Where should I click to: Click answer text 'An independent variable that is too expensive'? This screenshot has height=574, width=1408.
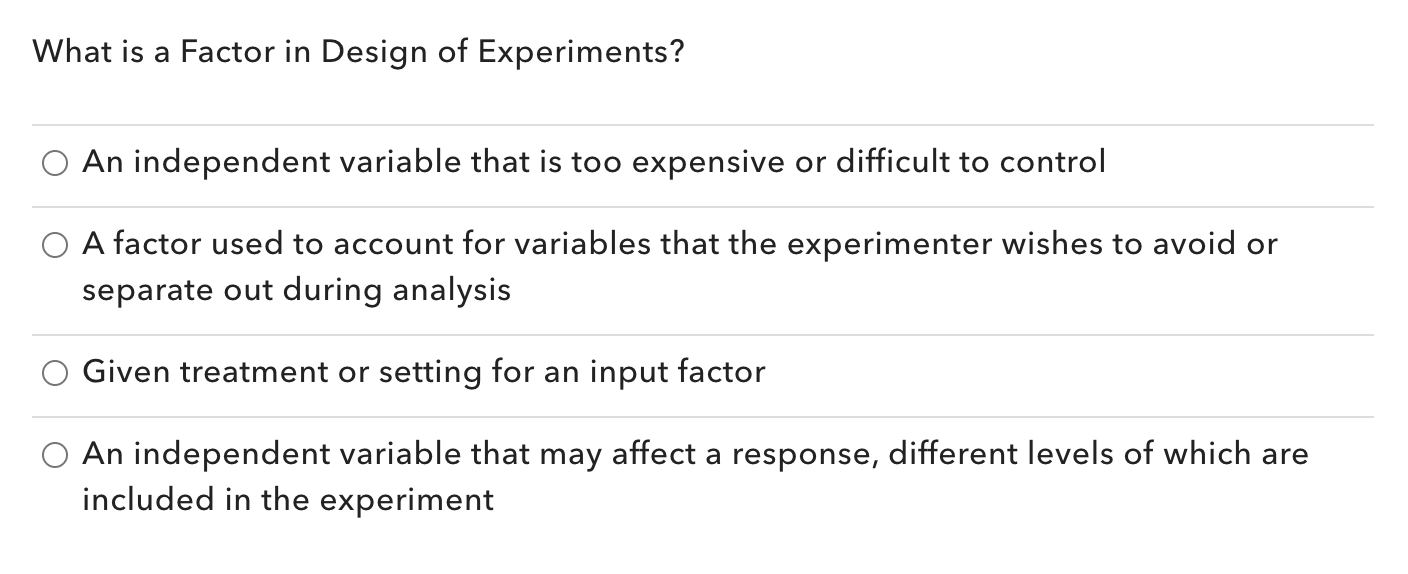click(594, 161)
